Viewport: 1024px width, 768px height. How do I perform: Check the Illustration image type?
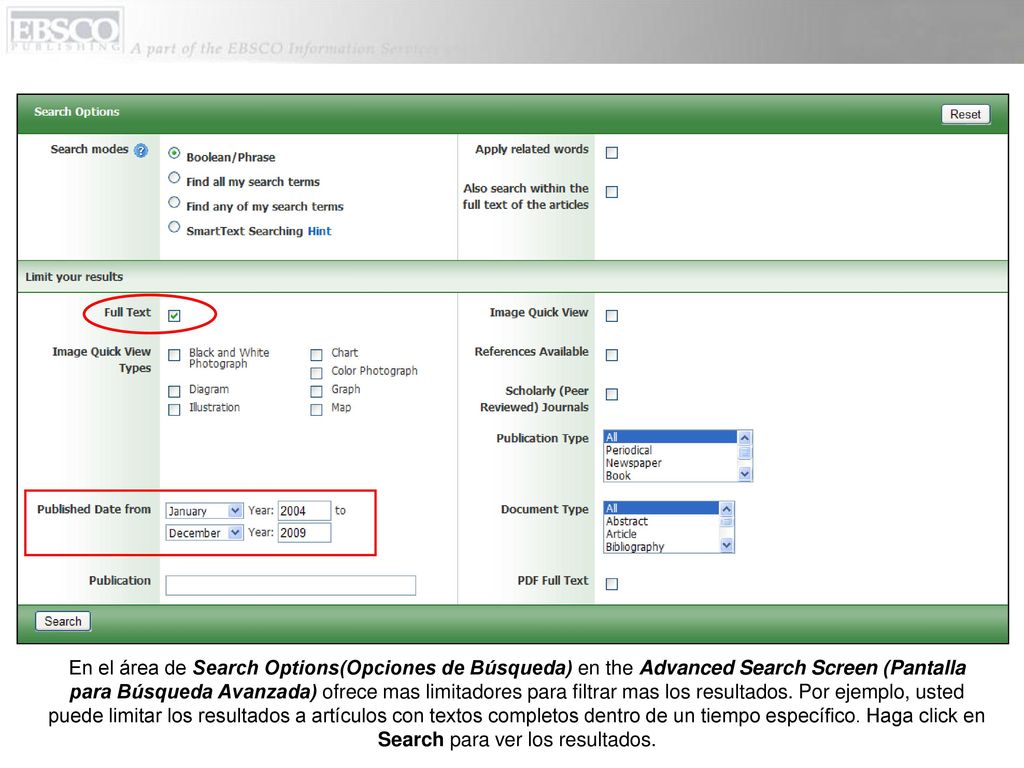point(174,410)
